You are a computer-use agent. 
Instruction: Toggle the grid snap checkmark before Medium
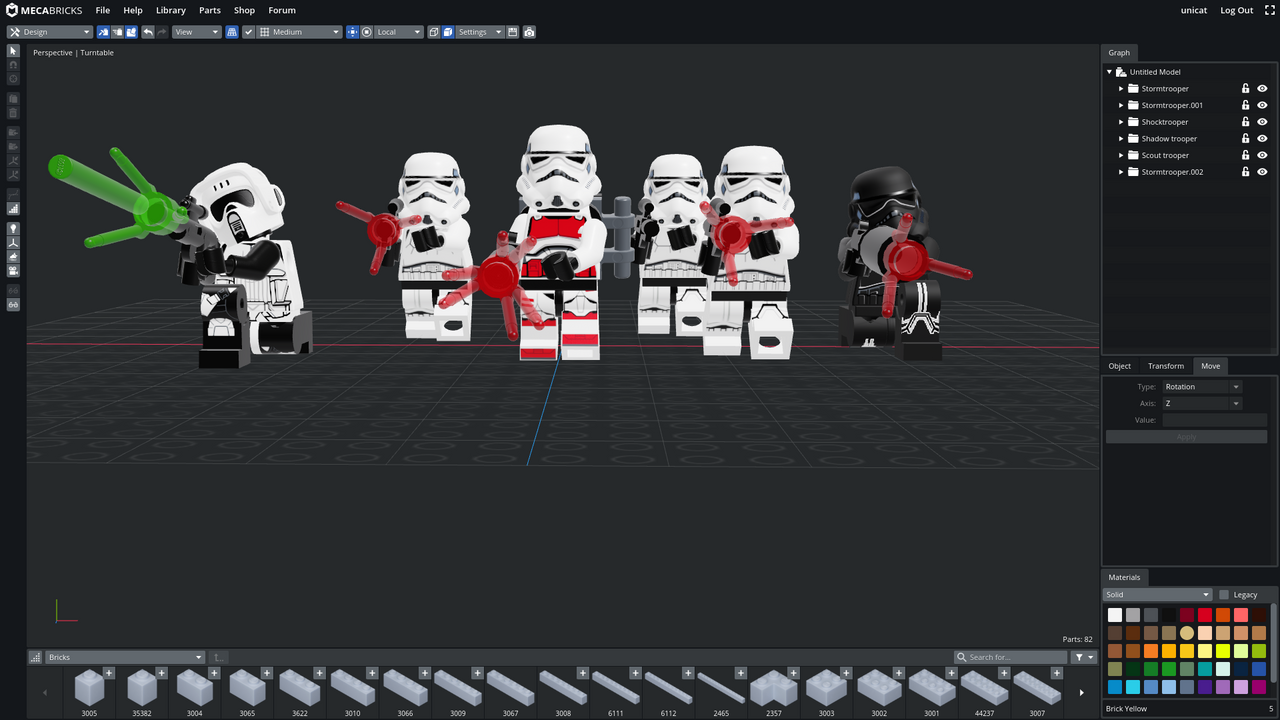coord(249,32)
